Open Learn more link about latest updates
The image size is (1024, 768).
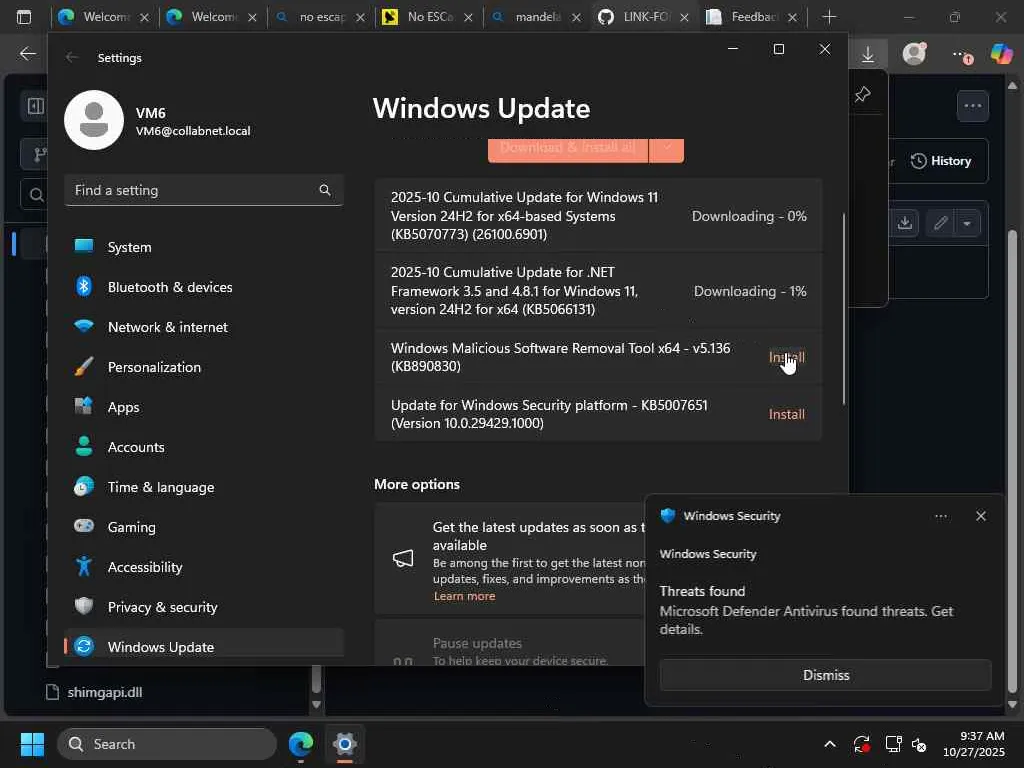(x=464, y=596)
